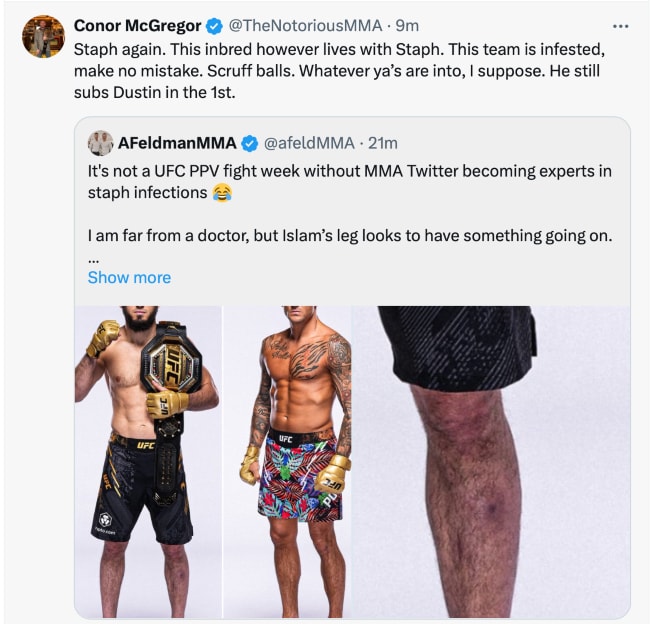Open AFeldmanMMA's profile from the display name
The height and width of the screenshot is (624, 650).
(177, 143)
